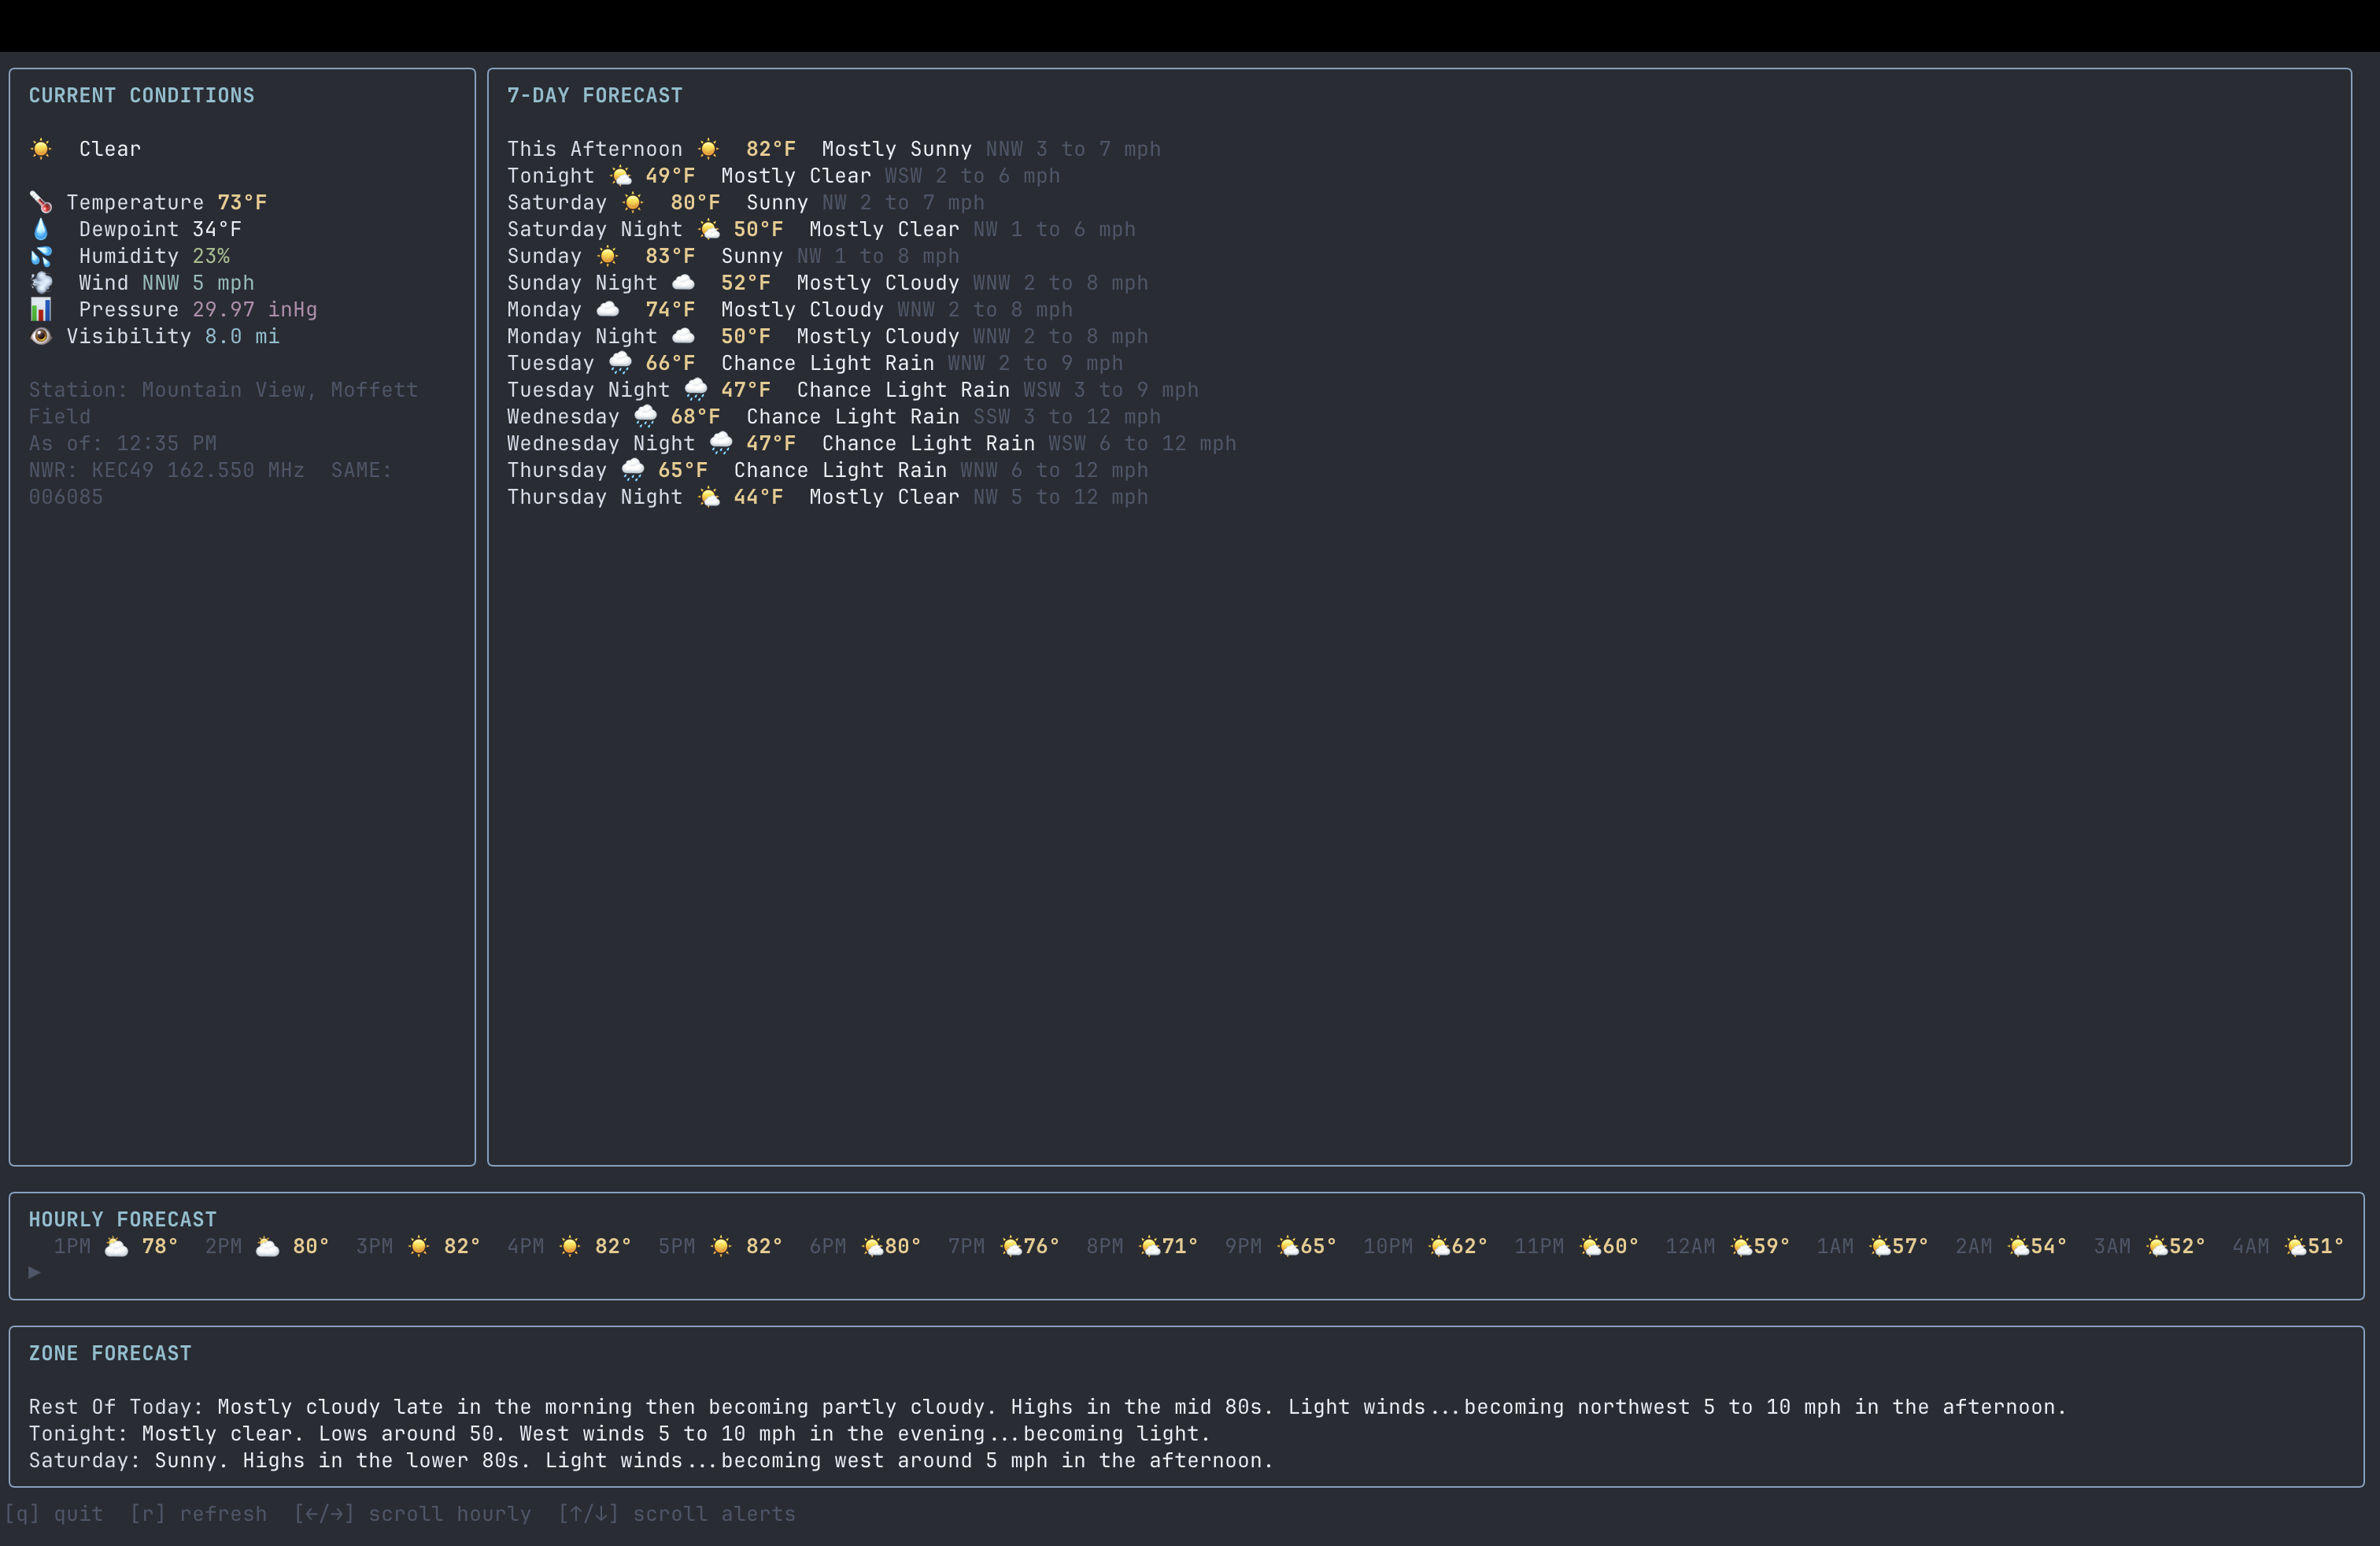Click the Visibility eye icon

41,336
